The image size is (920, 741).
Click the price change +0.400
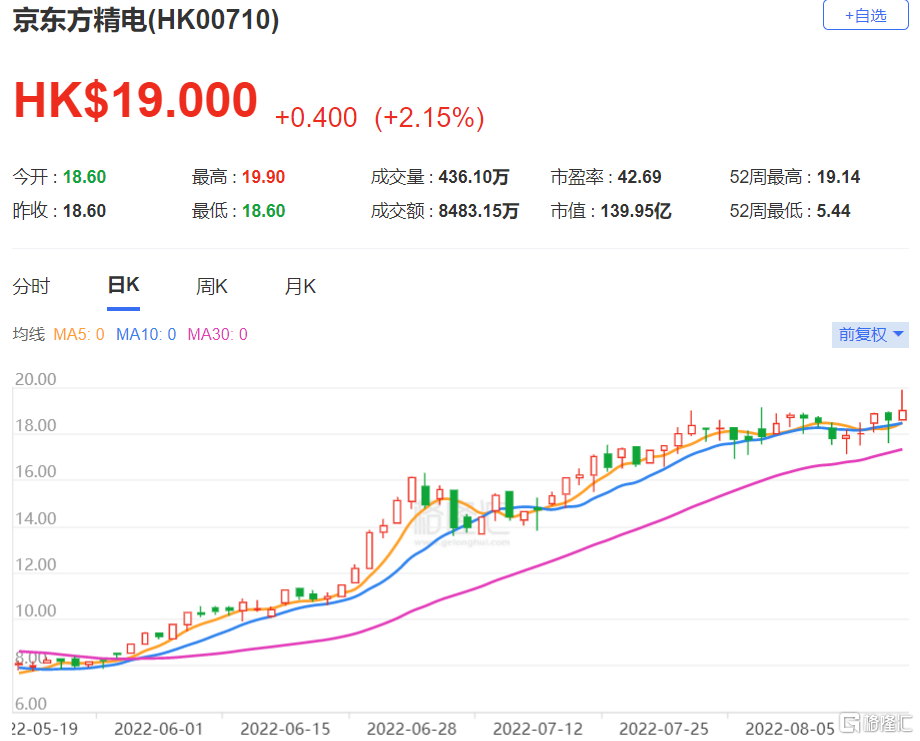[x=316, y=118]
